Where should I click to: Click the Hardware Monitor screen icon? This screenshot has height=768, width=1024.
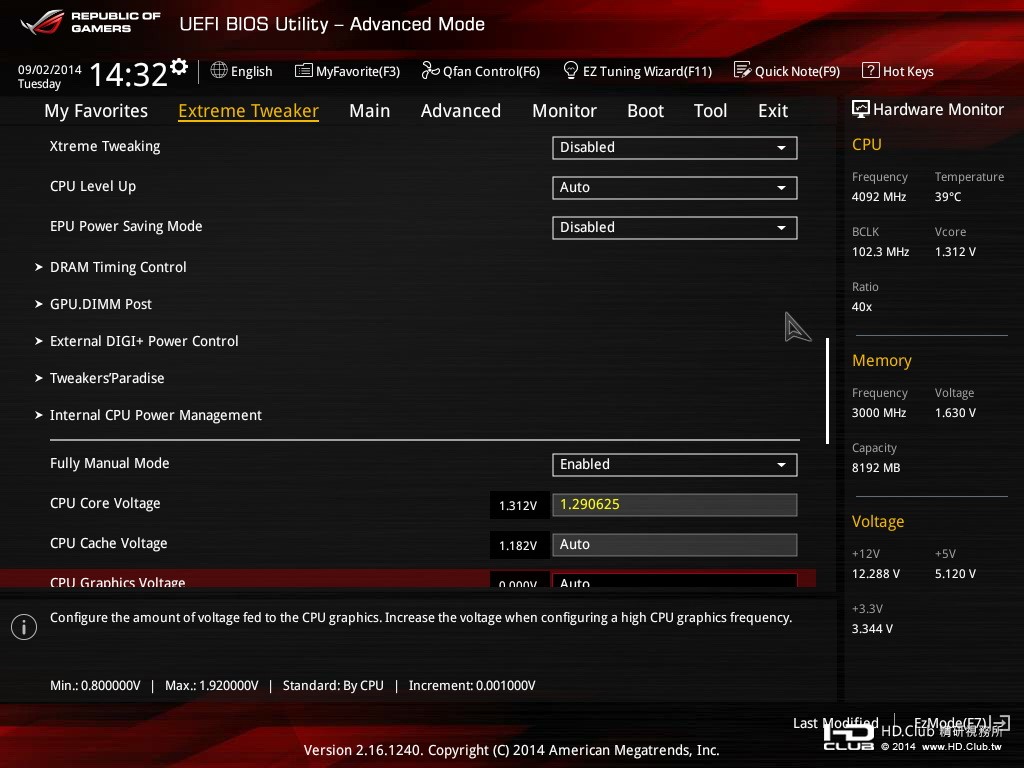[861, 109]
